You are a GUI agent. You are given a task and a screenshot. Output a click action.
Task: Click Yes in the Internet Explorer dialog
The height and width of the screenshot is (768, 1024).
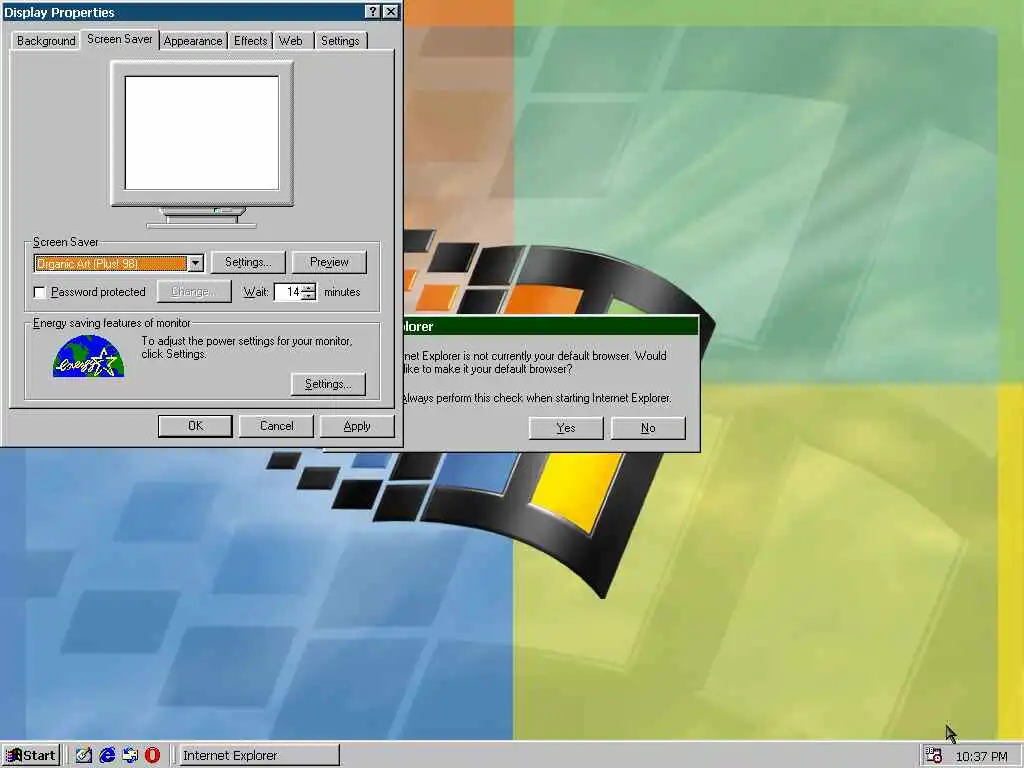pyautogui.click(x=566, y=428)
